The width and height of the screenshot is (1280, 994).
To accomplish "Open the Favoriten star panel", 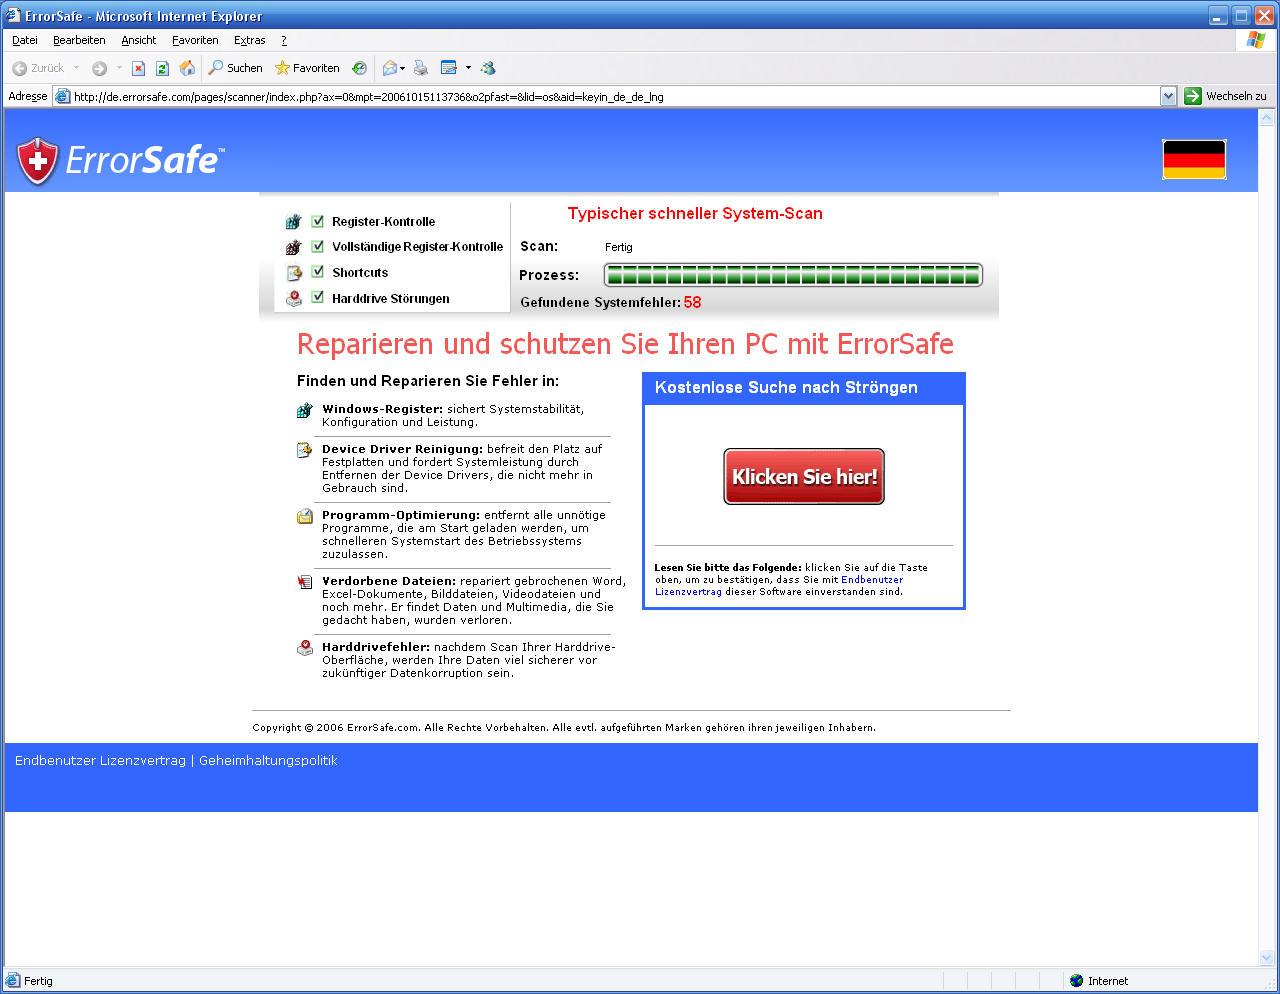I will [307, 68].
